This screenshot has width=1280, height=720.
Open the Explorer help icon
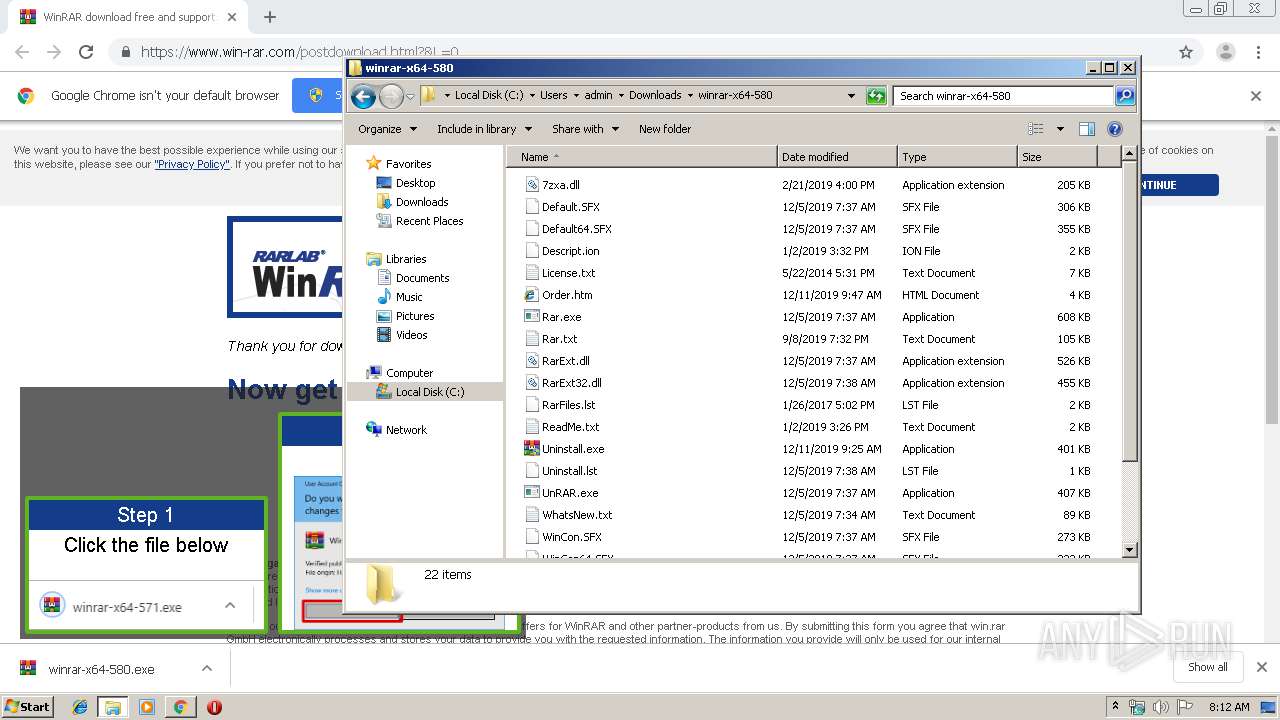pyautogui.click(x=1115, y=129)
